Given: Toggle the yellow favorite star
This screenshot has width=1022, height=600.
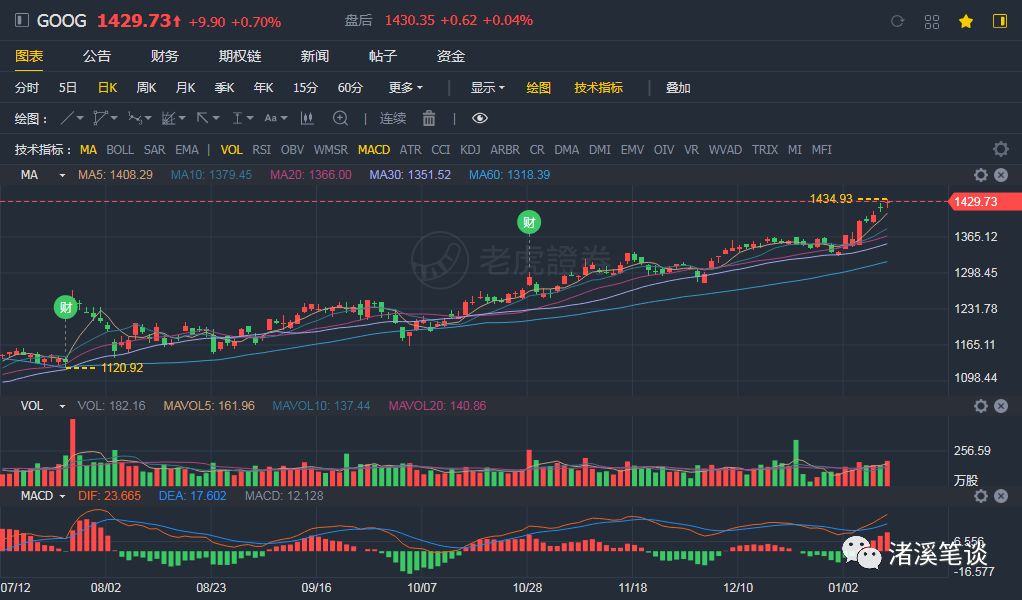Looking at the screenshot, I should pyautogui.click(x=965, y=21).
